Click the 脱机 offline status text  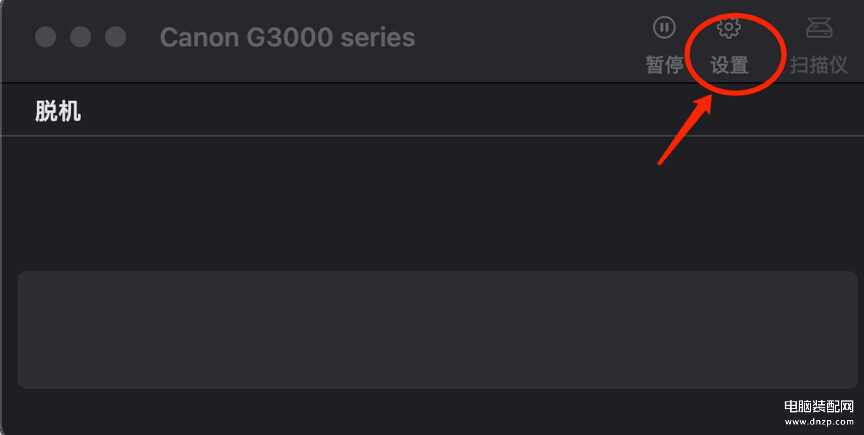coord(58,111)
